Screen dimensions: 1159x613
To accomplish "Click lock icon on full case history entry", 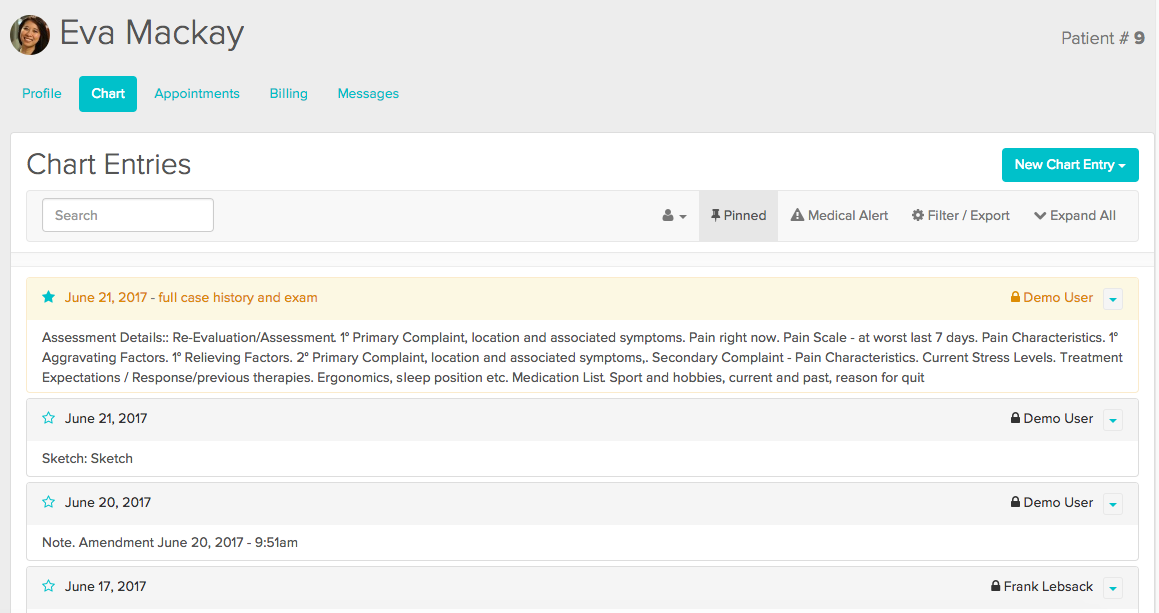I will [x=1015, y=297].
